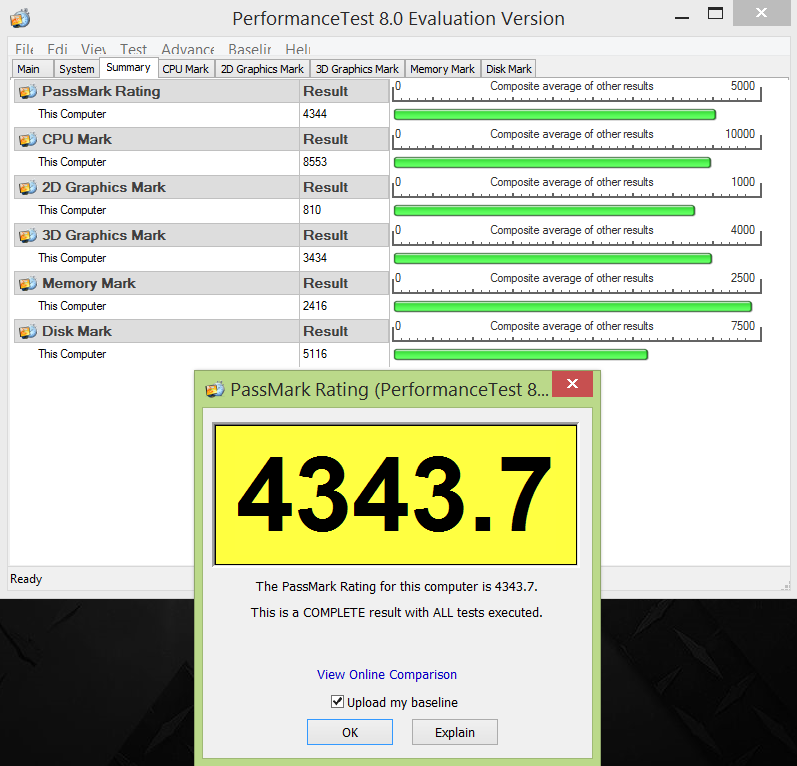Open the View Online Comparison link
The width and height of the screenshot is (797, 766).
387,675
